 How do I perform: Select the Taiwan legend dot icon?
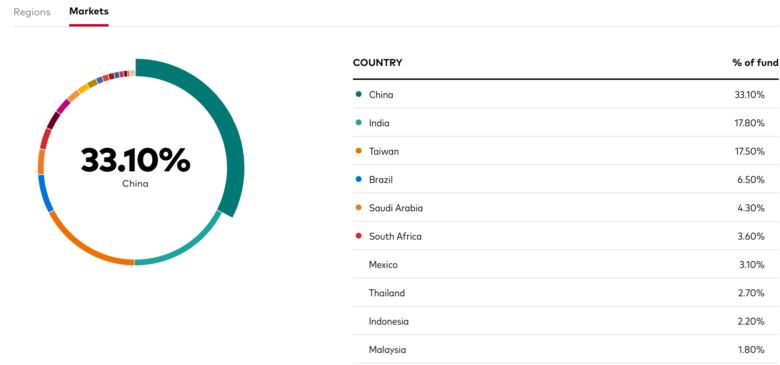(358, 151)
